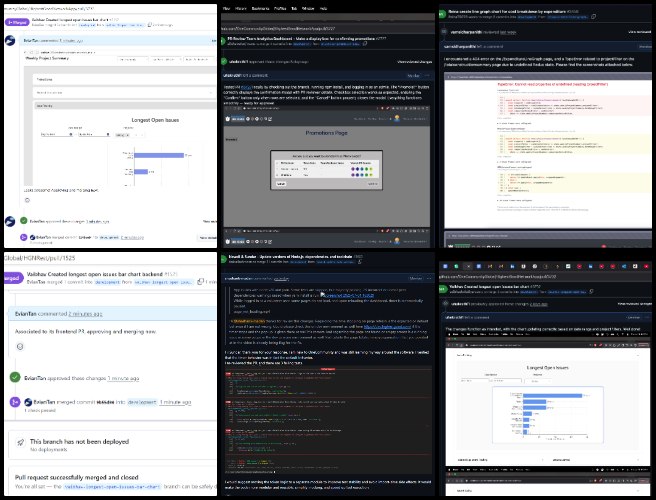The height and width of the screenshot is (500, 656).
Task: Toggle first reviewer row checkbox in Promotions modal
Action: 277,169
